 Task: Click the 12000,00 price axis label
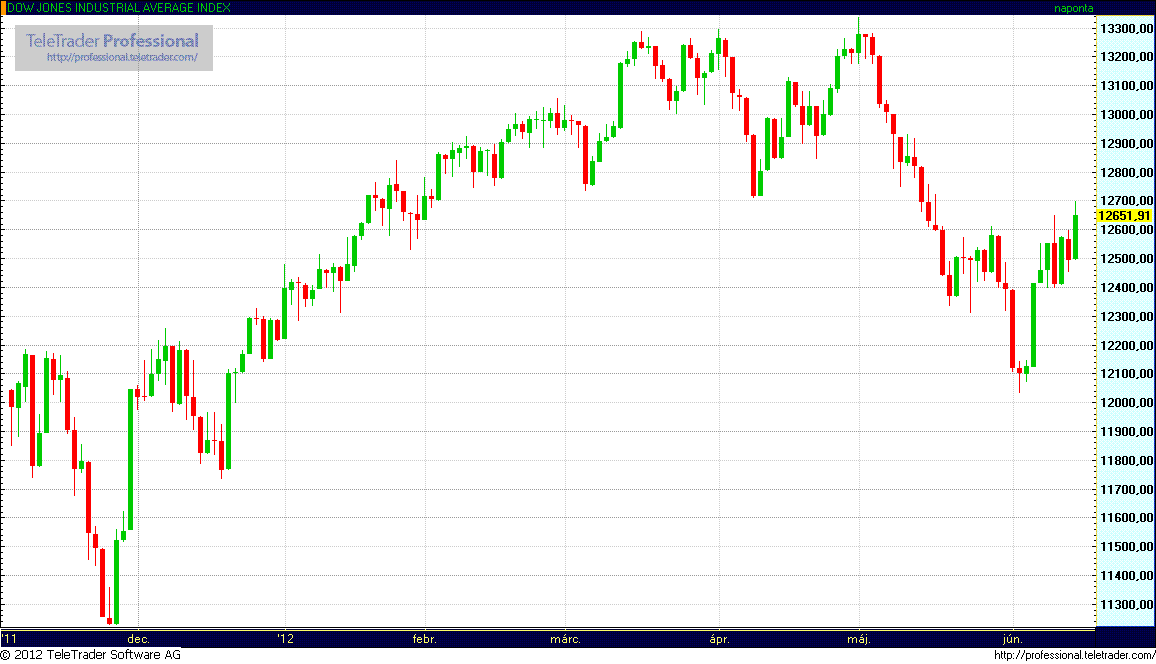coord(1126,403)
